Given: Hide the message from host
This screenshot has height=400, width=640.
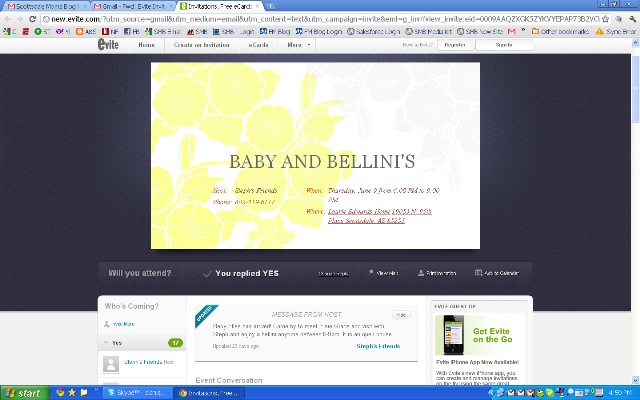Looking at the screenshot, I should click(x=401, y=315).
